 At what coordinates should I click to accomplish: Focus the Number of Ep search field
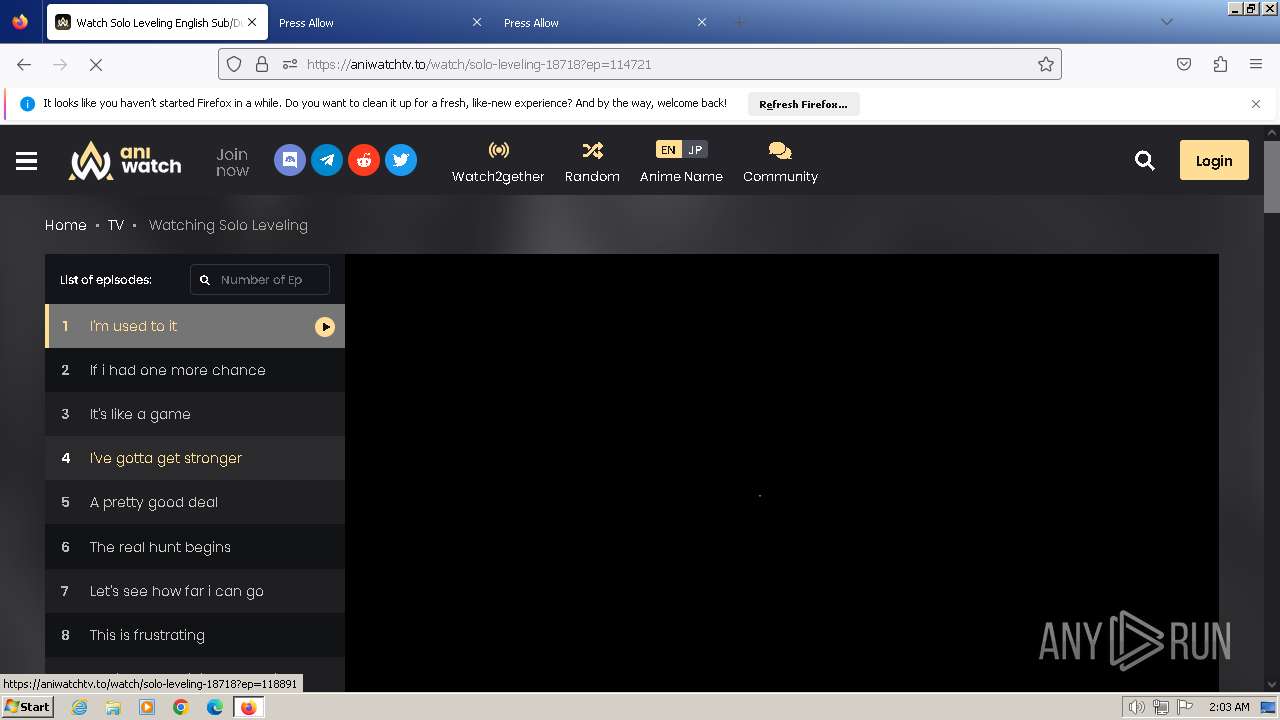[260, 280]
